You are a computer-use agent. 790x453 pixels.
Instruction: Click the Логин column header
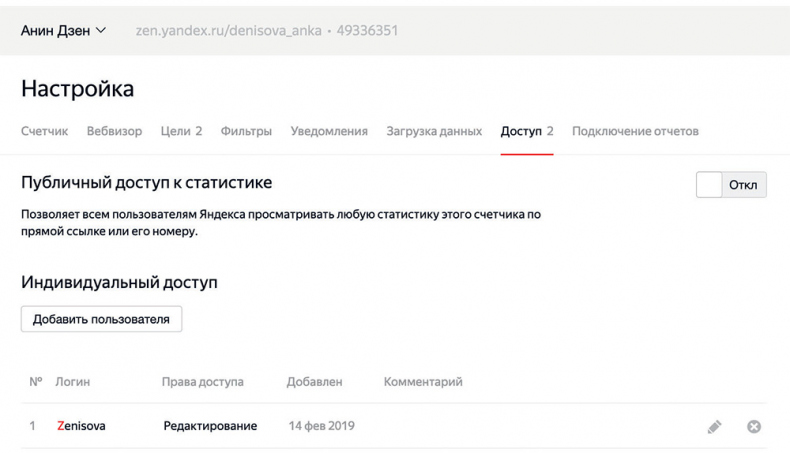[73, 382]
